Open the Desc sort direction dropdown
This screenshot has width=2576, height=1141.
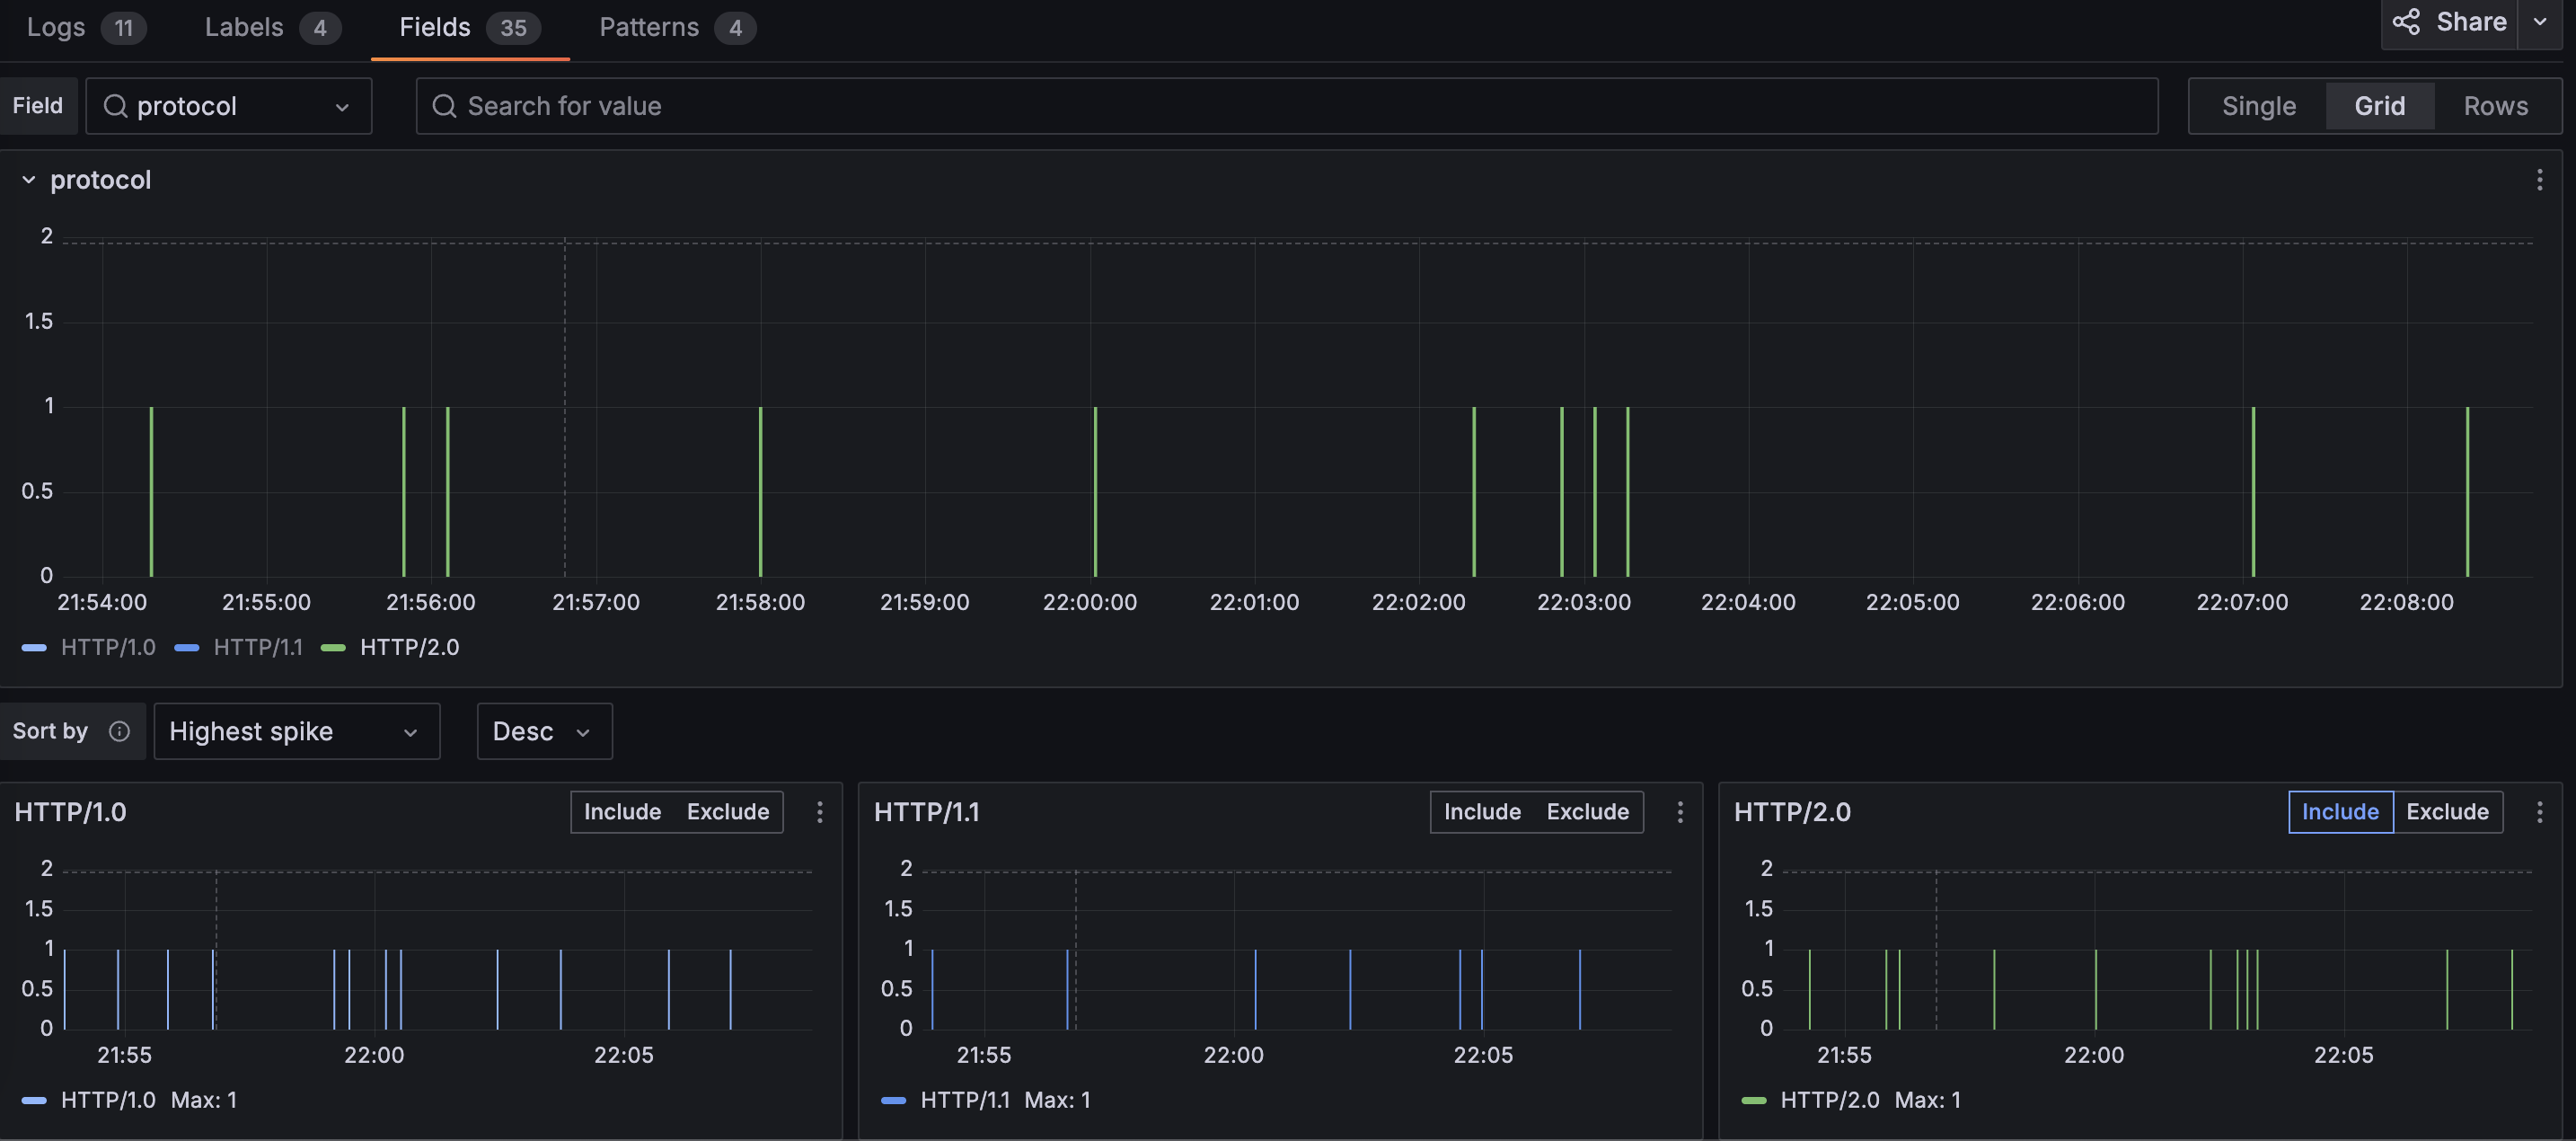(x=543, y=731)
